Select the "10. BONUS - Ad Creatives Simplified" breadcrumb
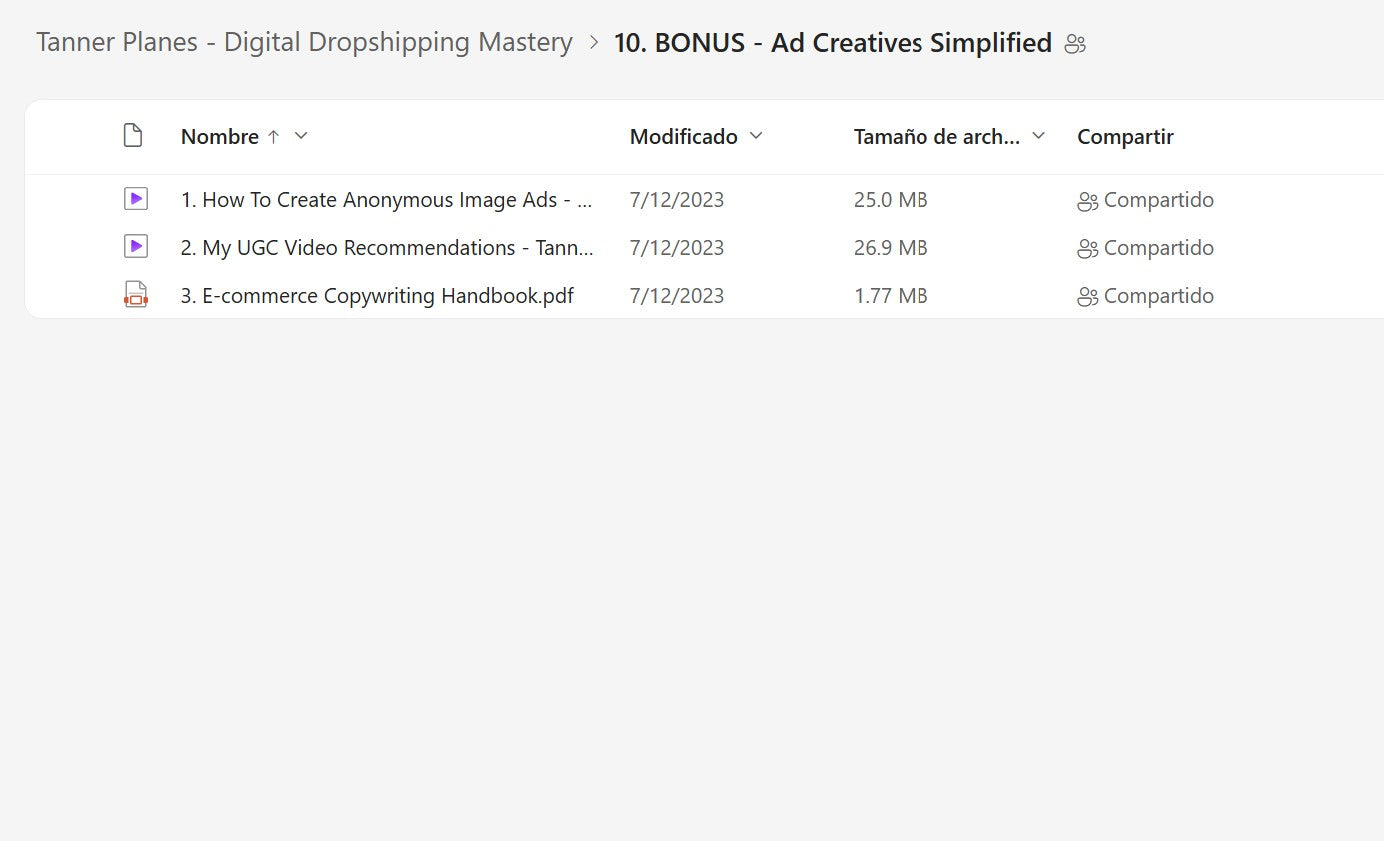The image size is (1384, 841). (832, 43)
